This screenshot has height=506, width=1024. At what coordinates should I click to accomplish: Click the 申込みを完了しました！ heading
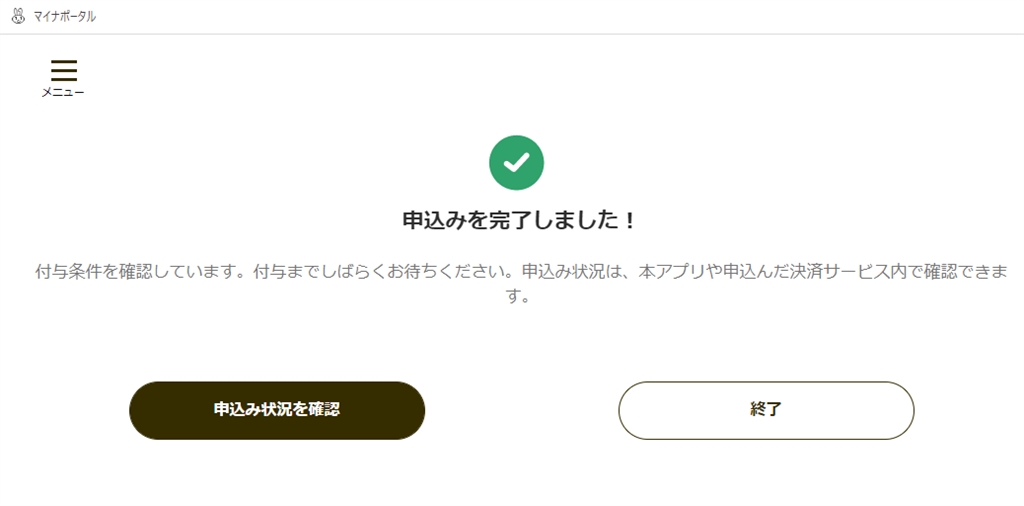(x=519, y=221)
